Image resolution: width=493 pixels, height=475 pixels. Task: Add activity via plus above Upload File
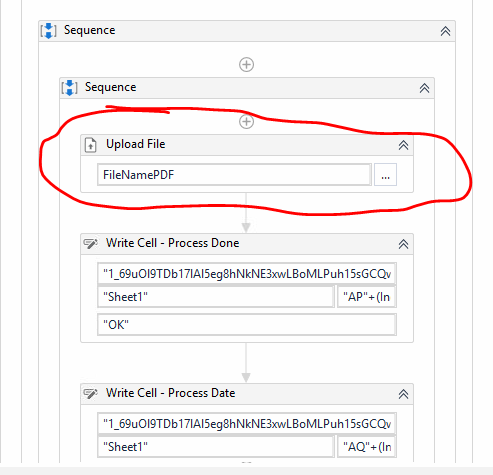point(247,121)
